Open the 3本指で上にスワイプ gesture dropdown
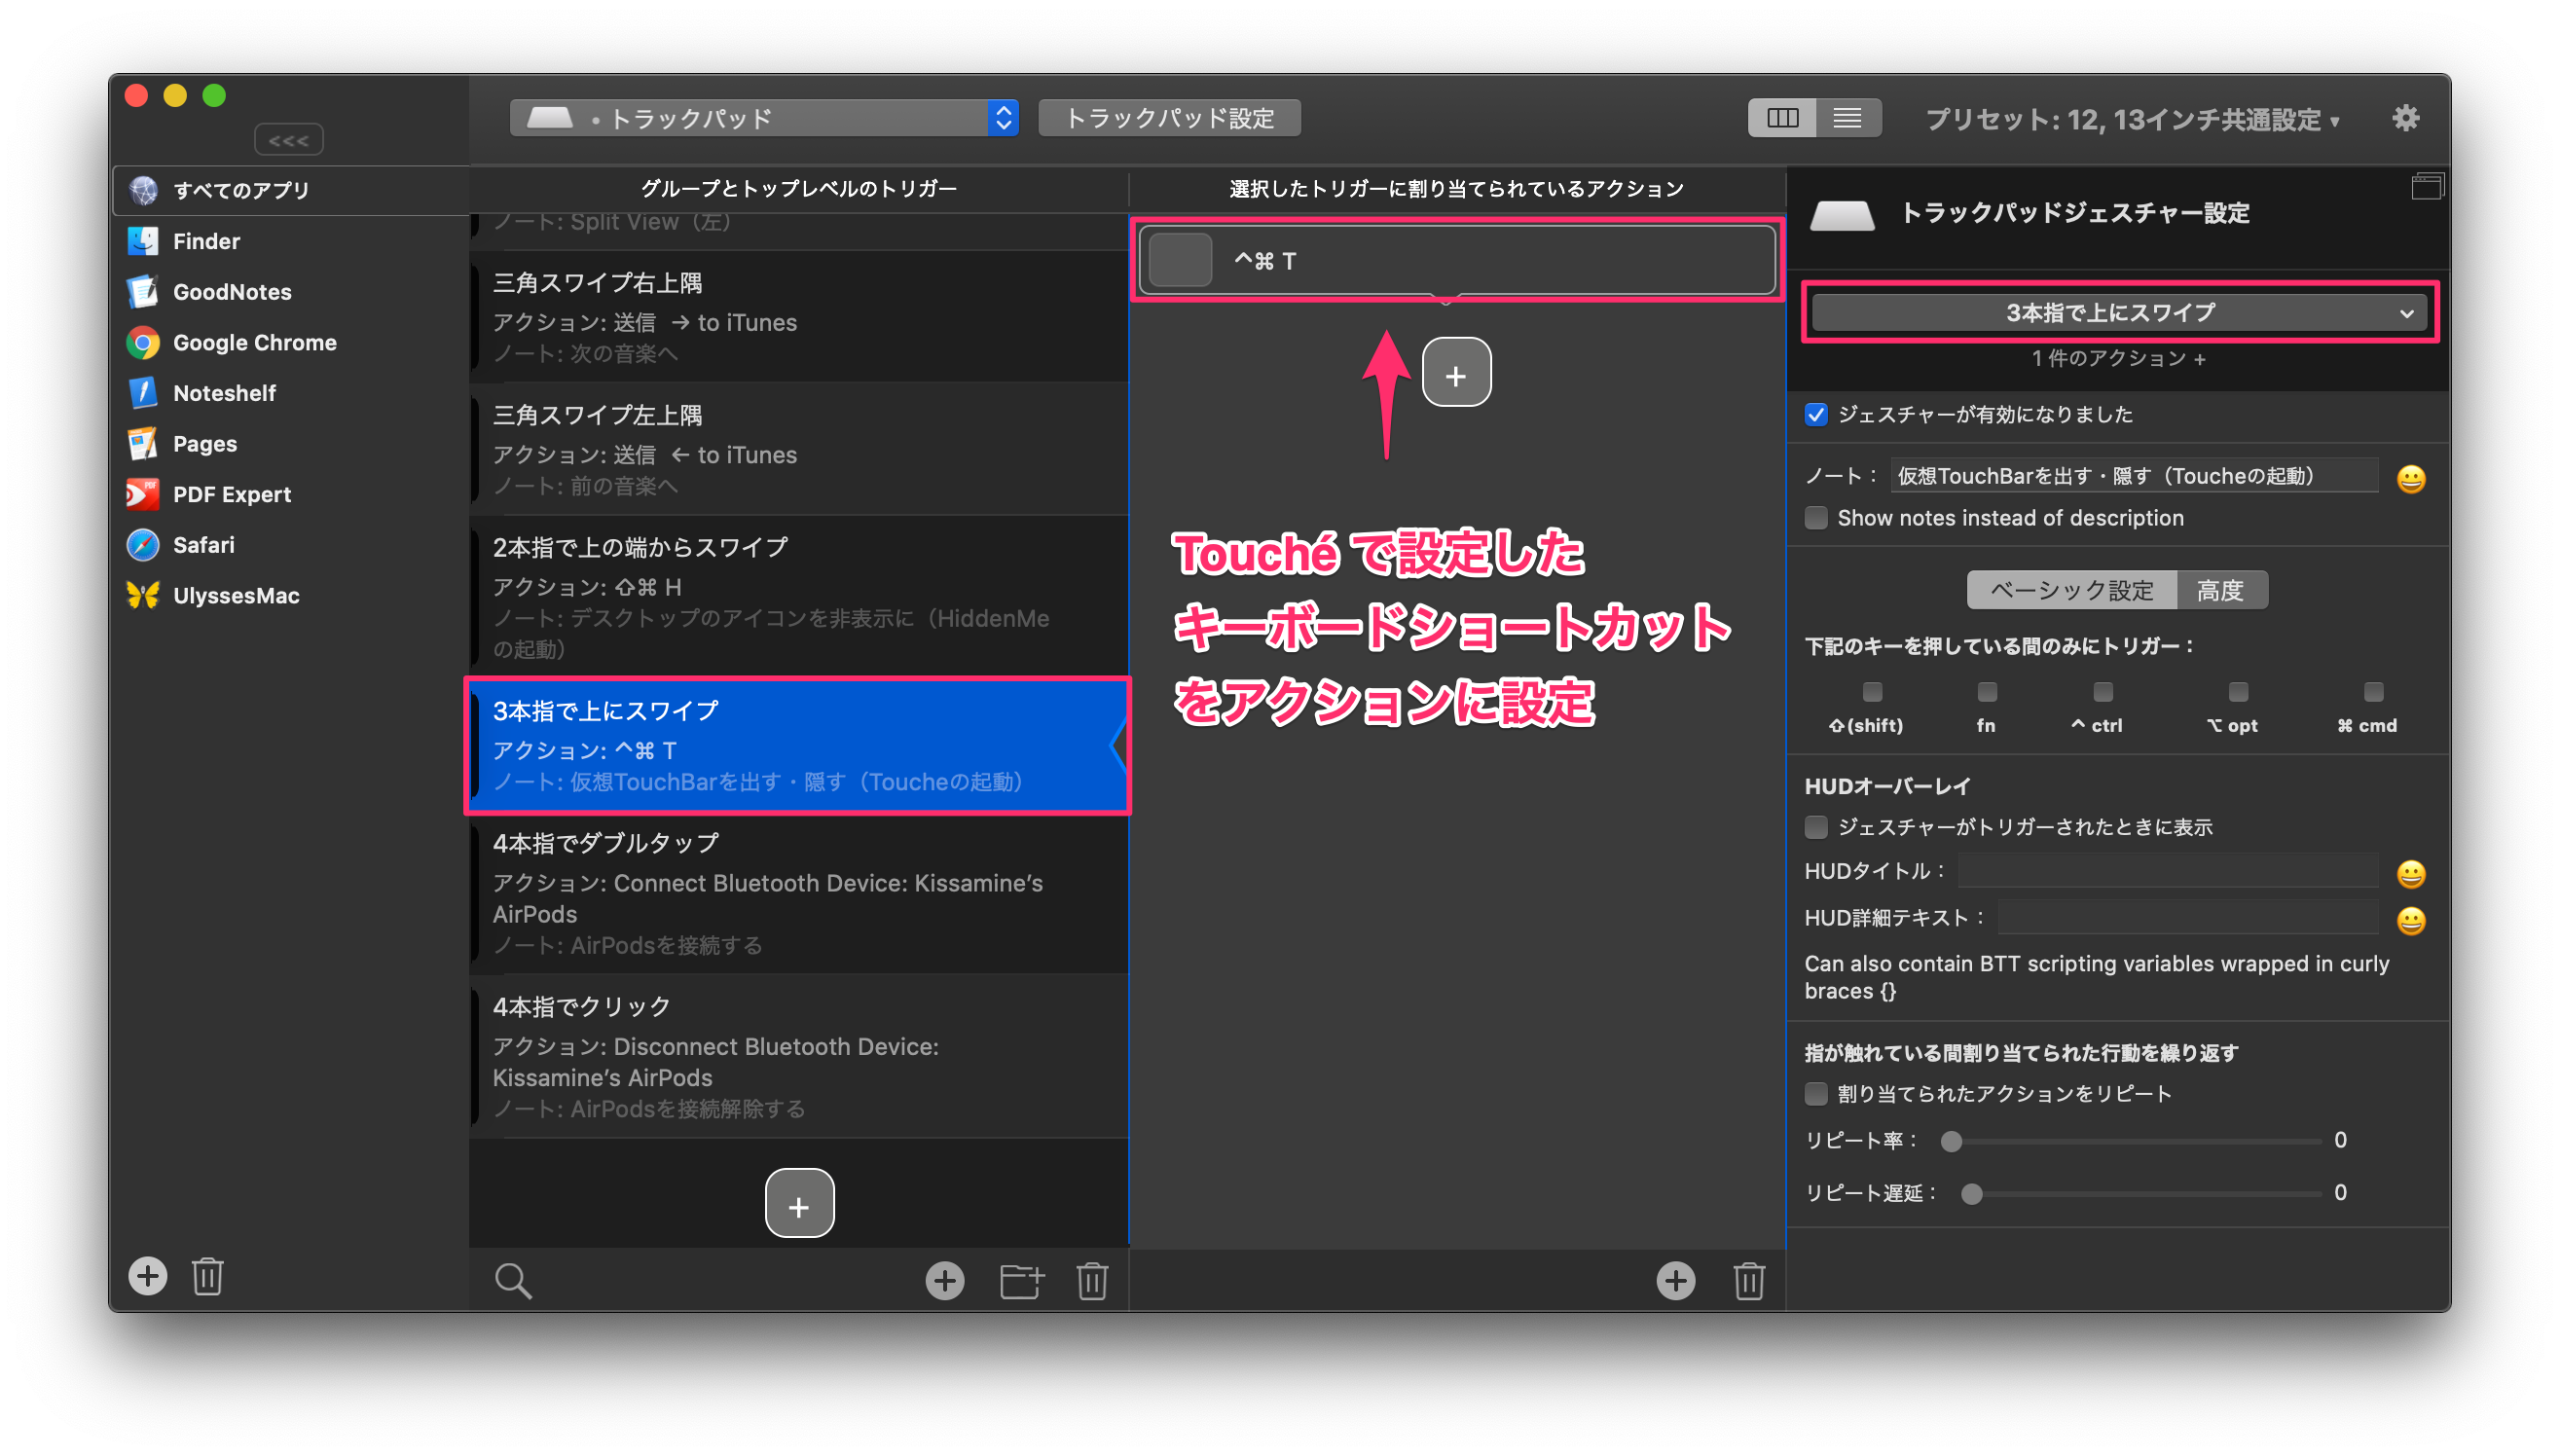The width and height of the screenshot is (2560, 1456). pyautogui.click(x=2119, y=313)
